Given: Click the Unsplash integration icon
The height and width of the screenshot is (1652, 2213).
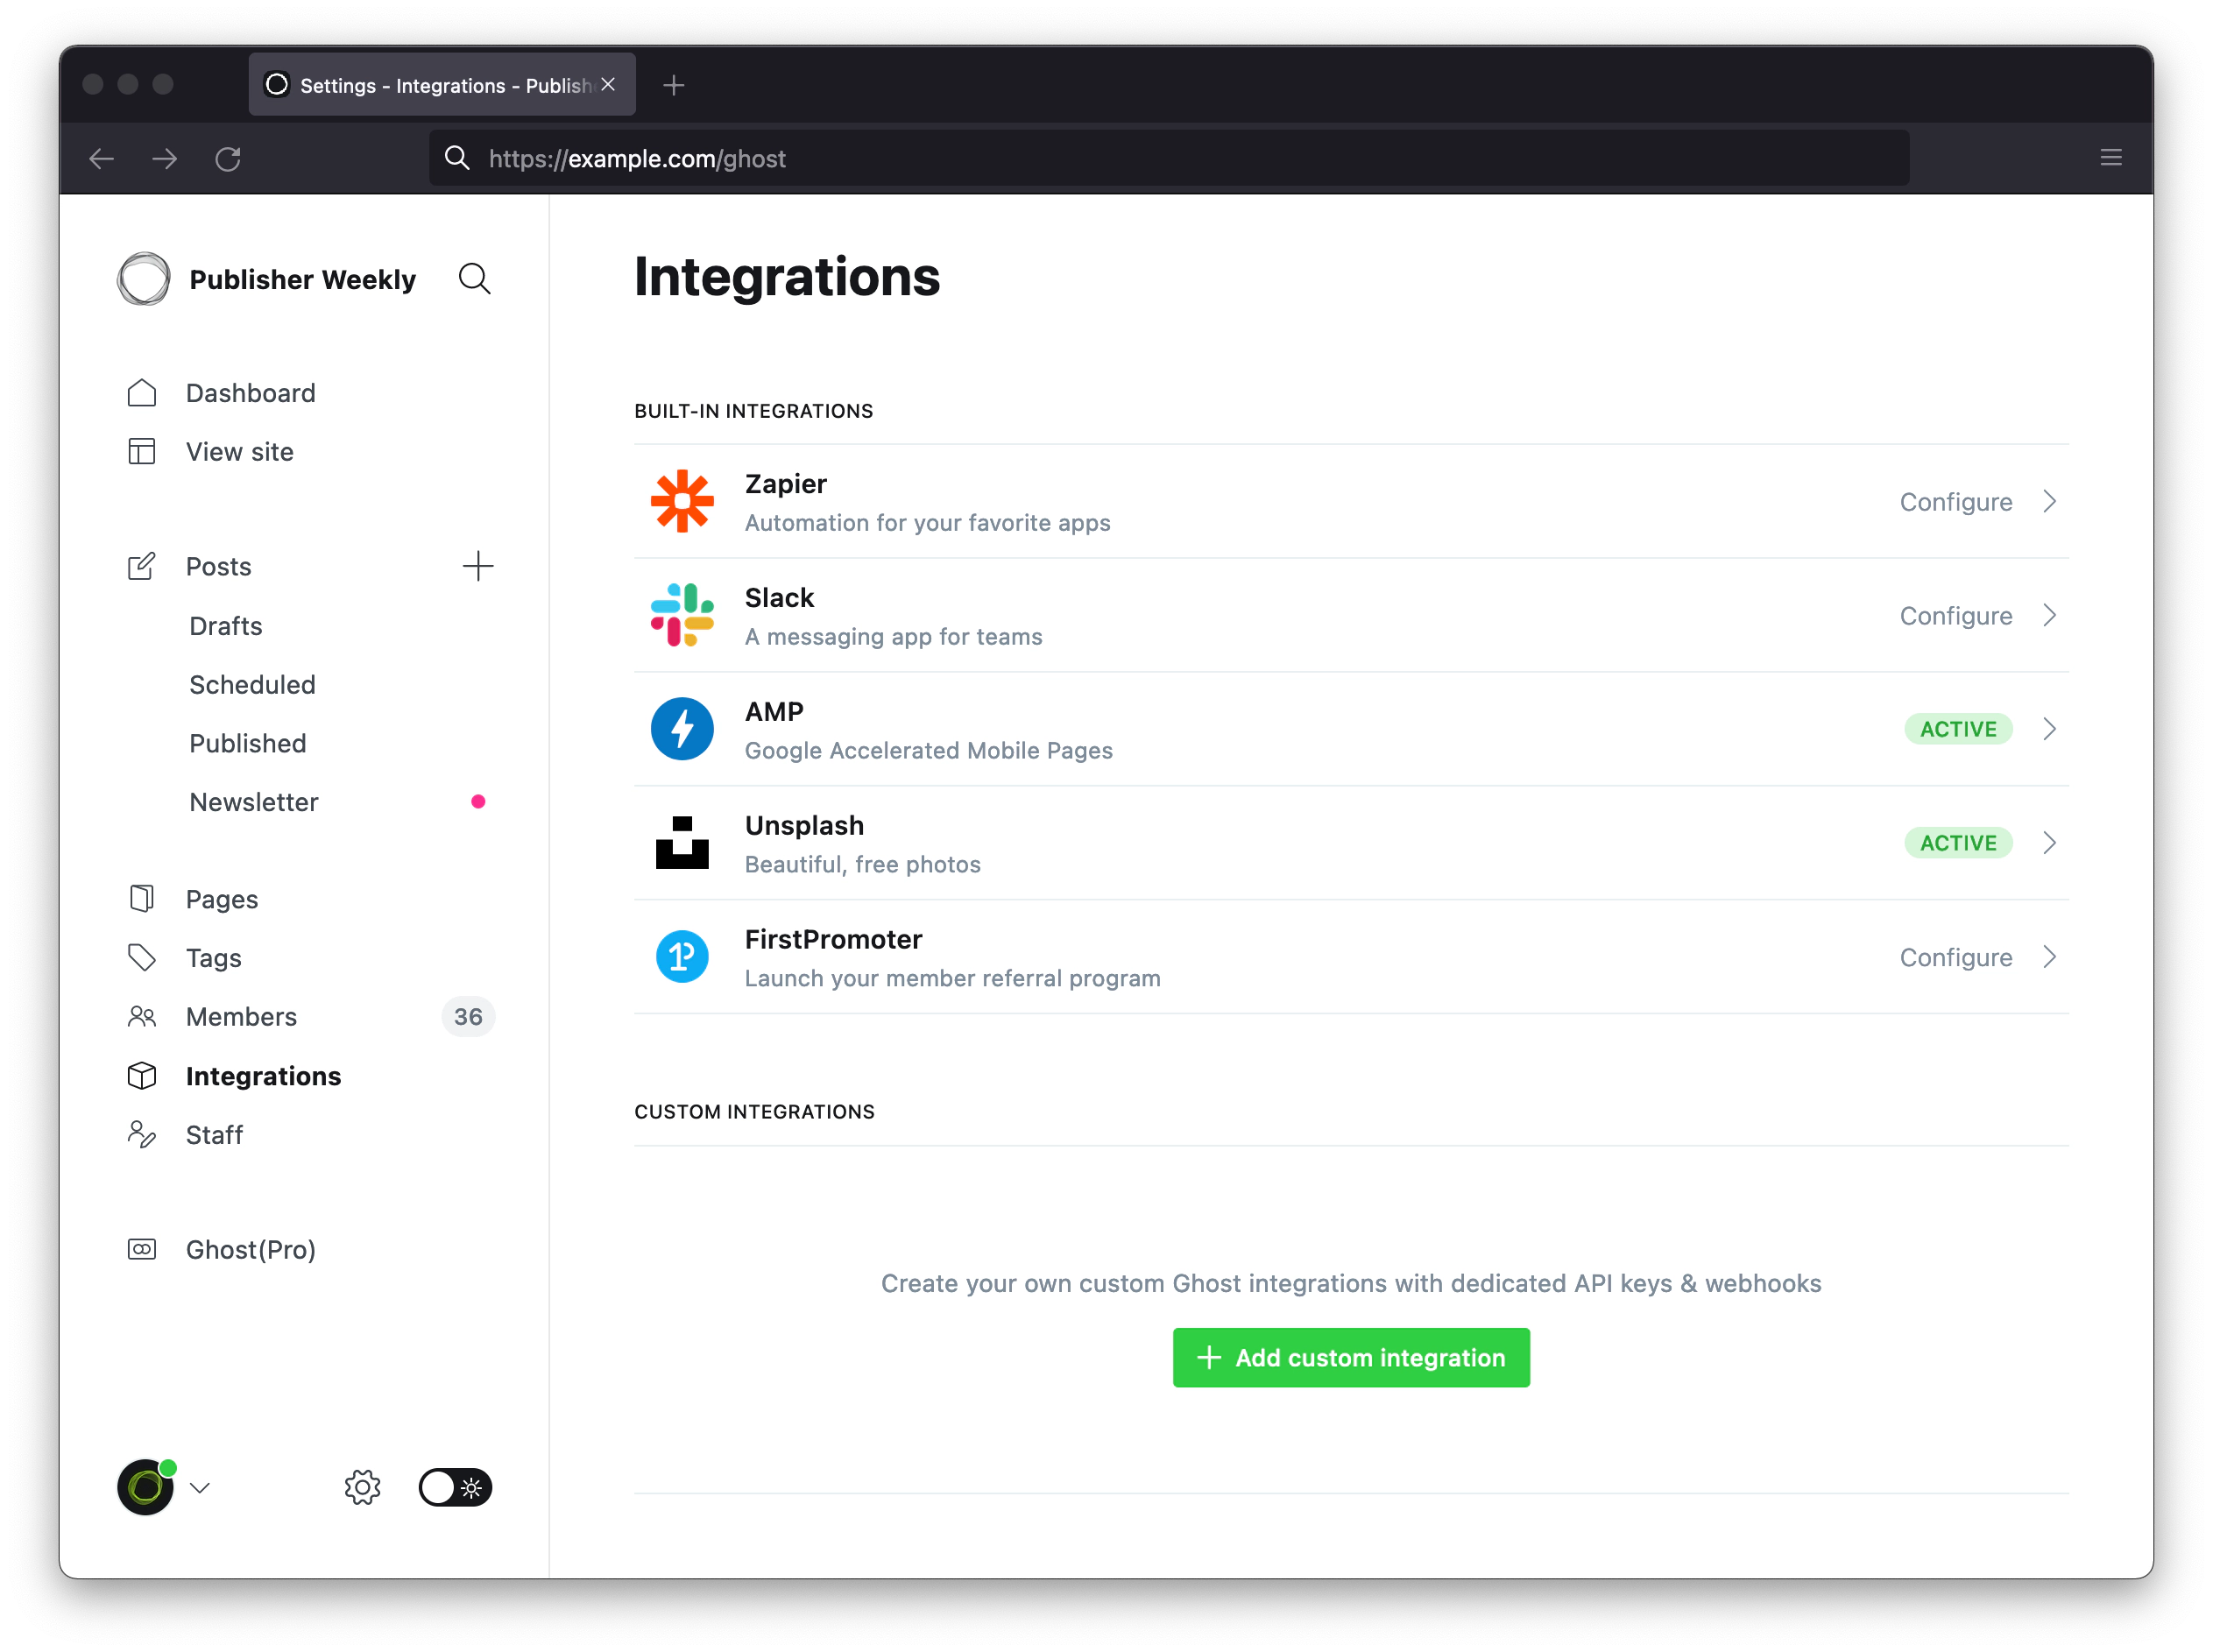Looking at the screenshot, I should click(x=682, y=842).
